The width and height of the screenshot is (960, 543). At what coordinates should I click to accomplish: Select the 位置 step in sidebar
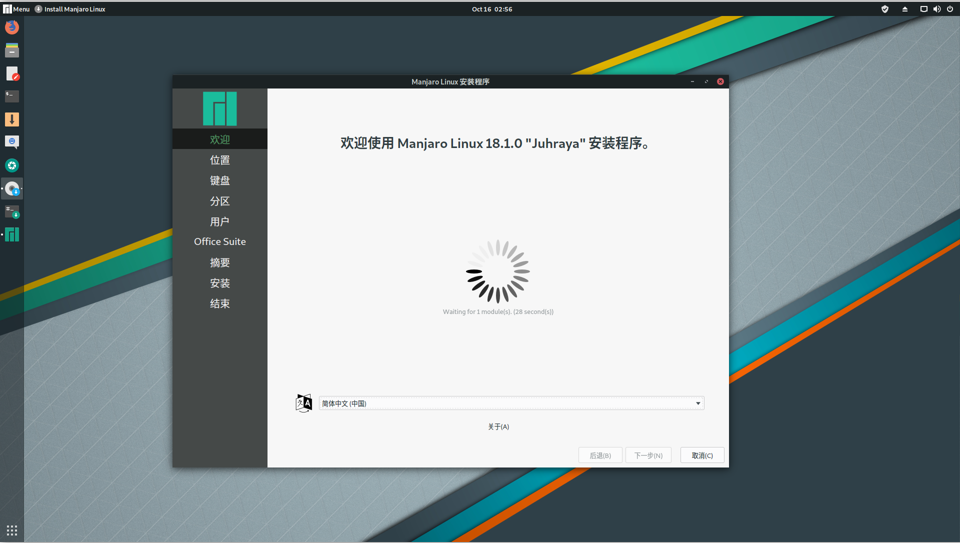coord(220,160)
